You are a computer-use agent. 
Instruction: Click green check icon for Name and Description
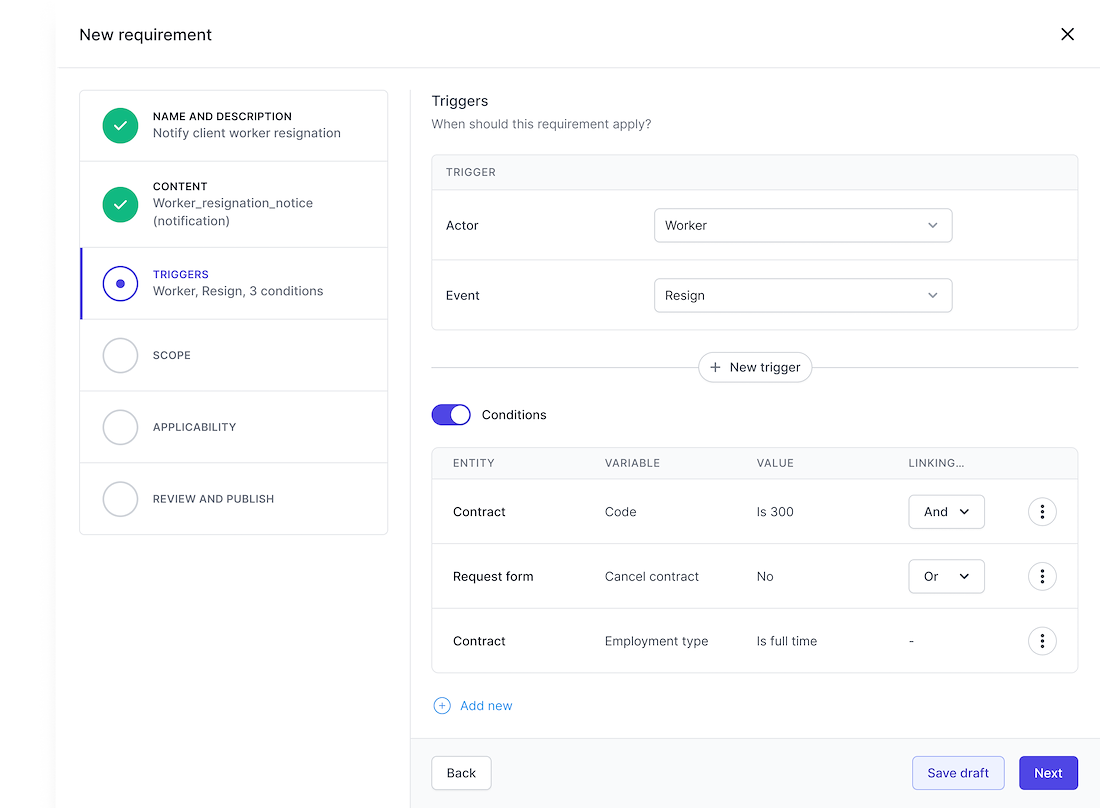[121, 126]
